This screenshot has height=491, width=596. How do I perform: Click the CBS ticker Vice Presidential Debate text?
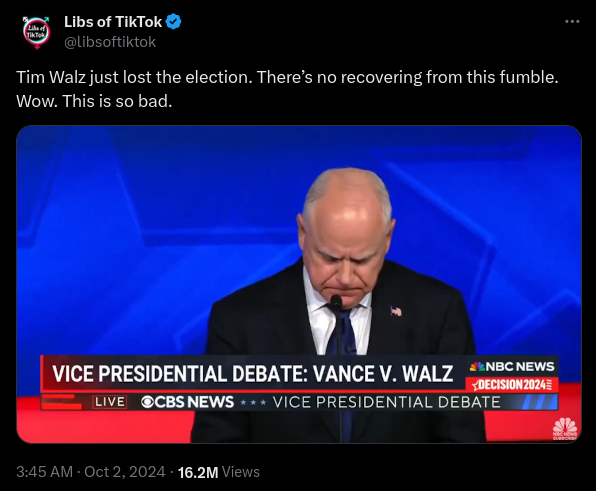(x=386, y=402)
